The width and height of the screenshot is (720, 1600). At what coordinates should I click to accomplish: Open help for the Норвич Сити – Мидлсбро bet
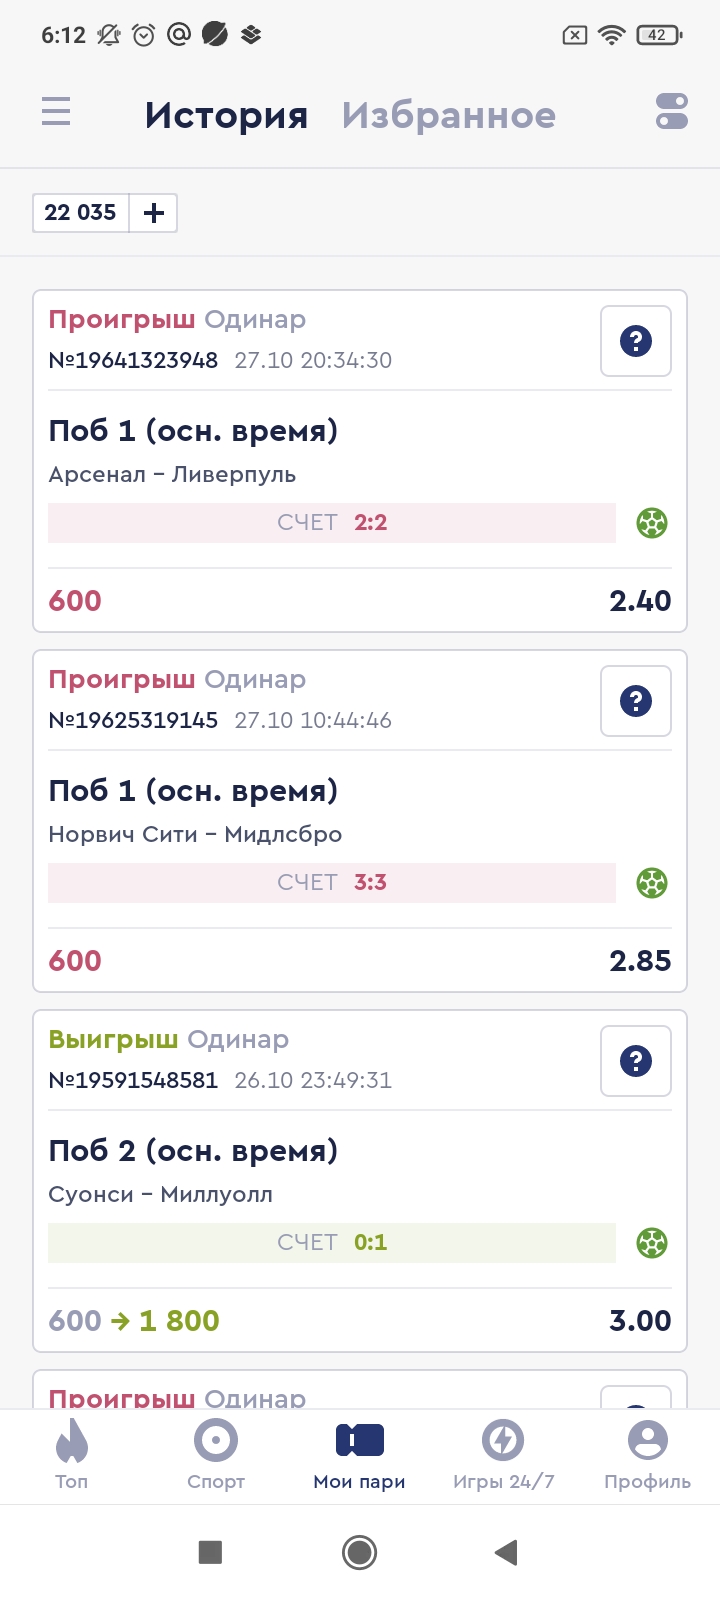pos(636,701)
